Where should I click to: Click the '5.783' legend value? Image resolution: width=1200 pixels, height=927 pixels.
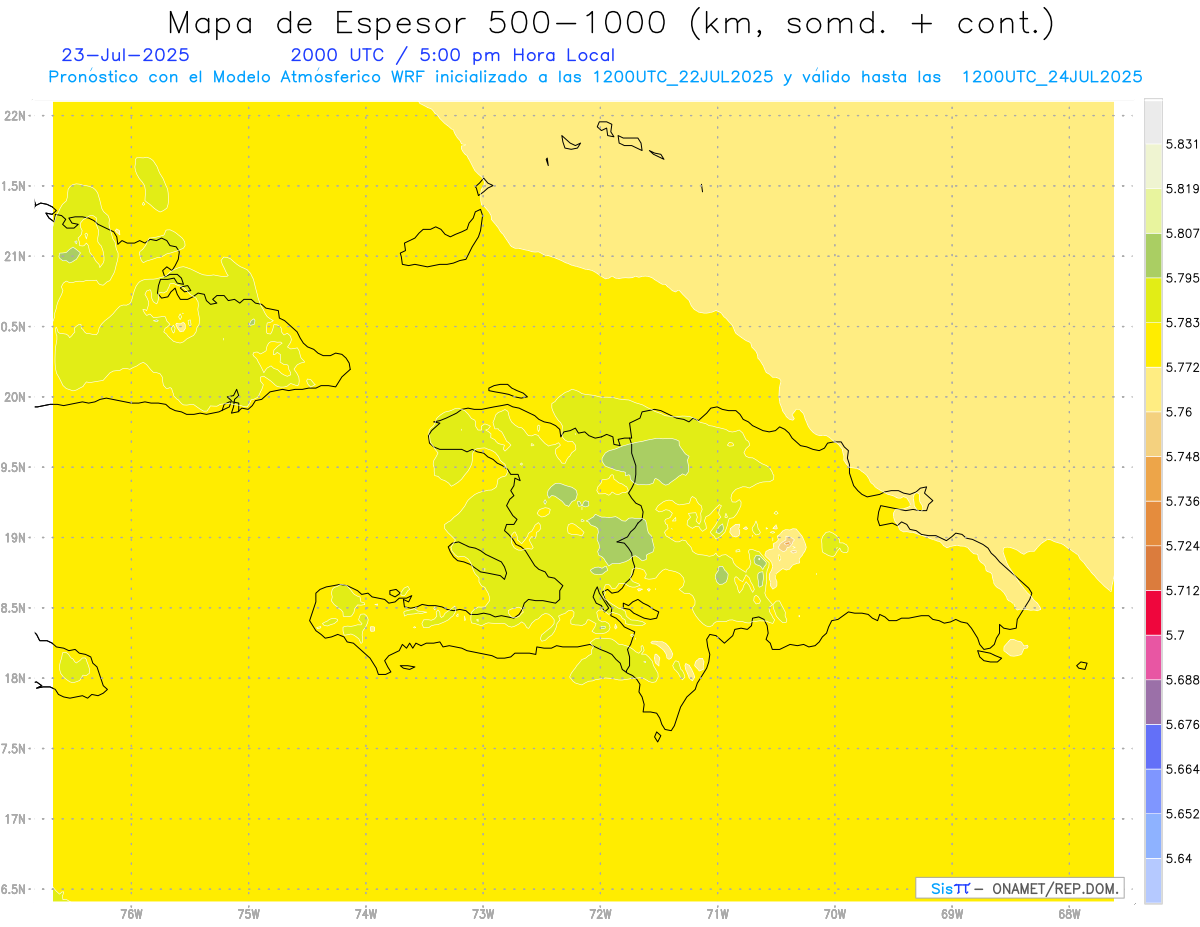point(1182,323)
